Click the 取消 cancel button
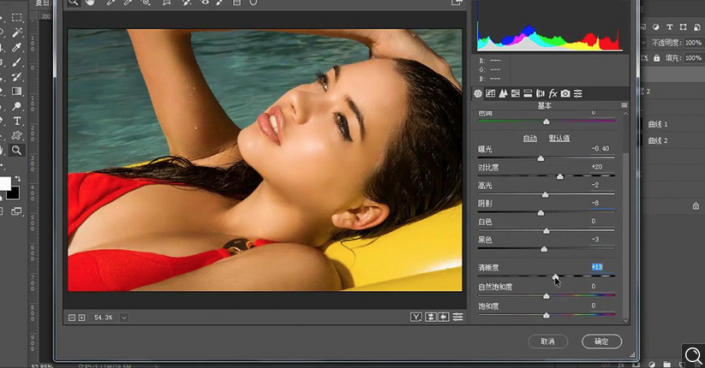 pos(548,341)
